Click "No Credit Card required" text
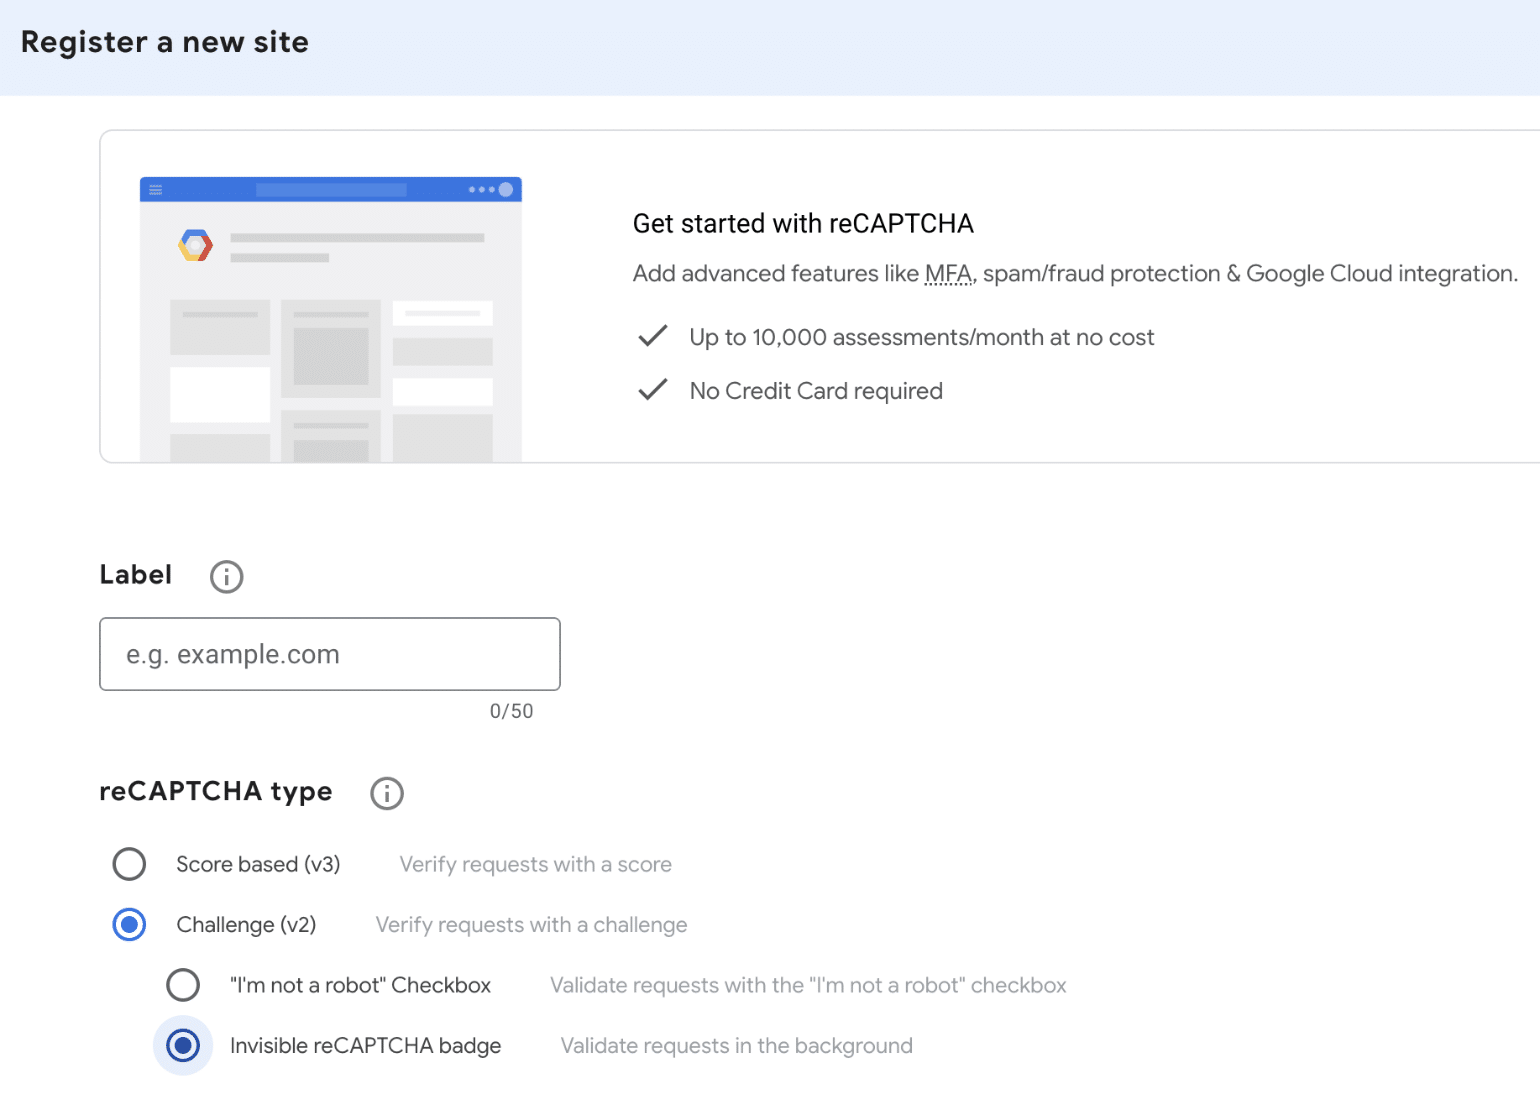 pyautogui.click(x=816, y=391)
